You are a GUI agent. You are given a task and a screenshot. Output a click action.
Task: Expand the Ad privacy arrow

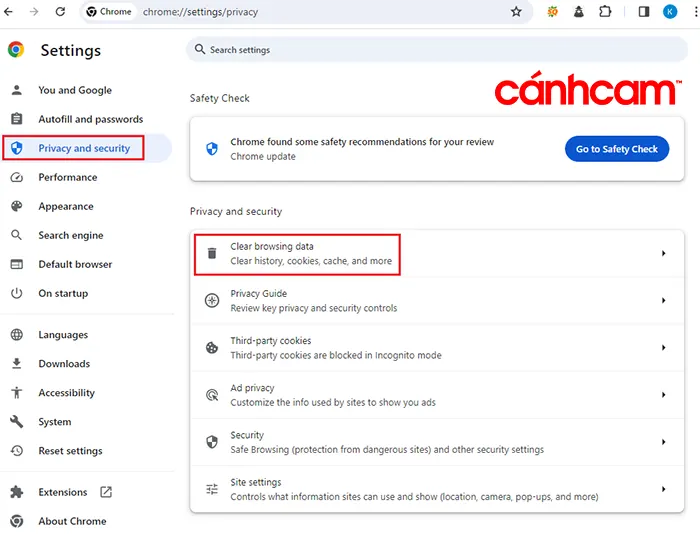point(663,395)
